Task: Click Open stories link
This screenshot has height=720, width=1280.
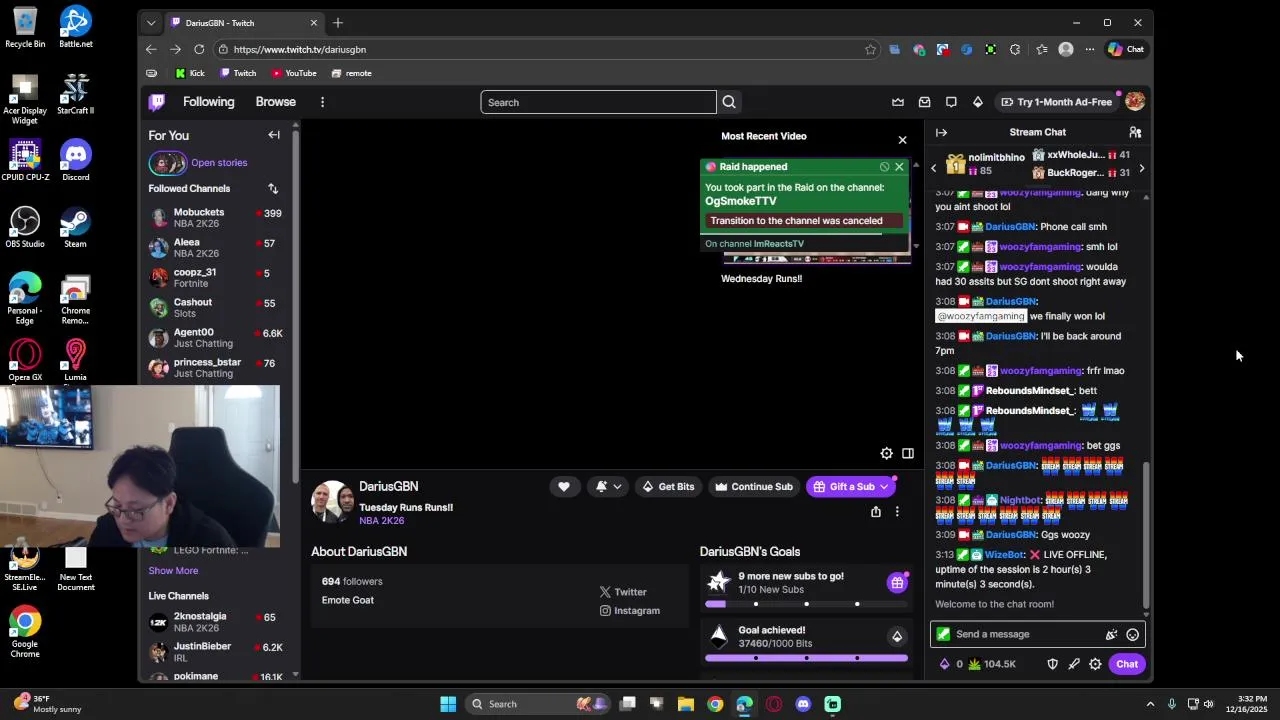Action: pyautogui.click(x=219, y=163)
